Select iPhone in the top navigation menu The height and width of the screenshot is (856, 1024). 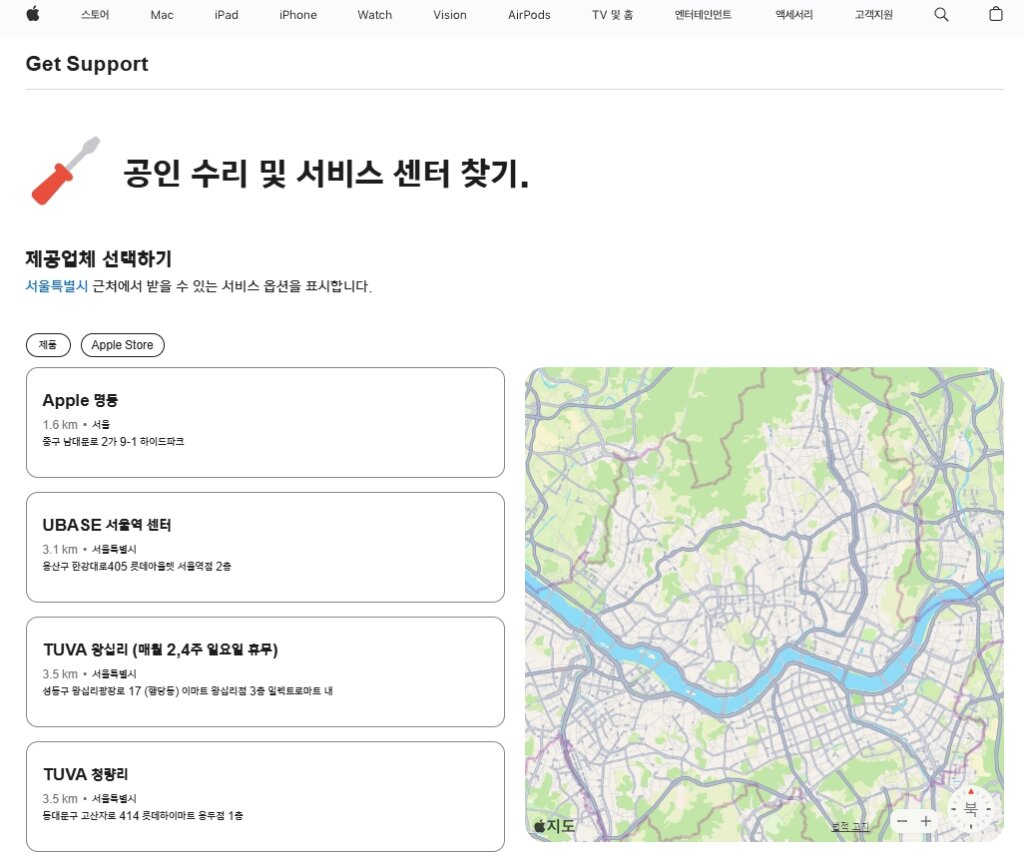pos(297,14)
